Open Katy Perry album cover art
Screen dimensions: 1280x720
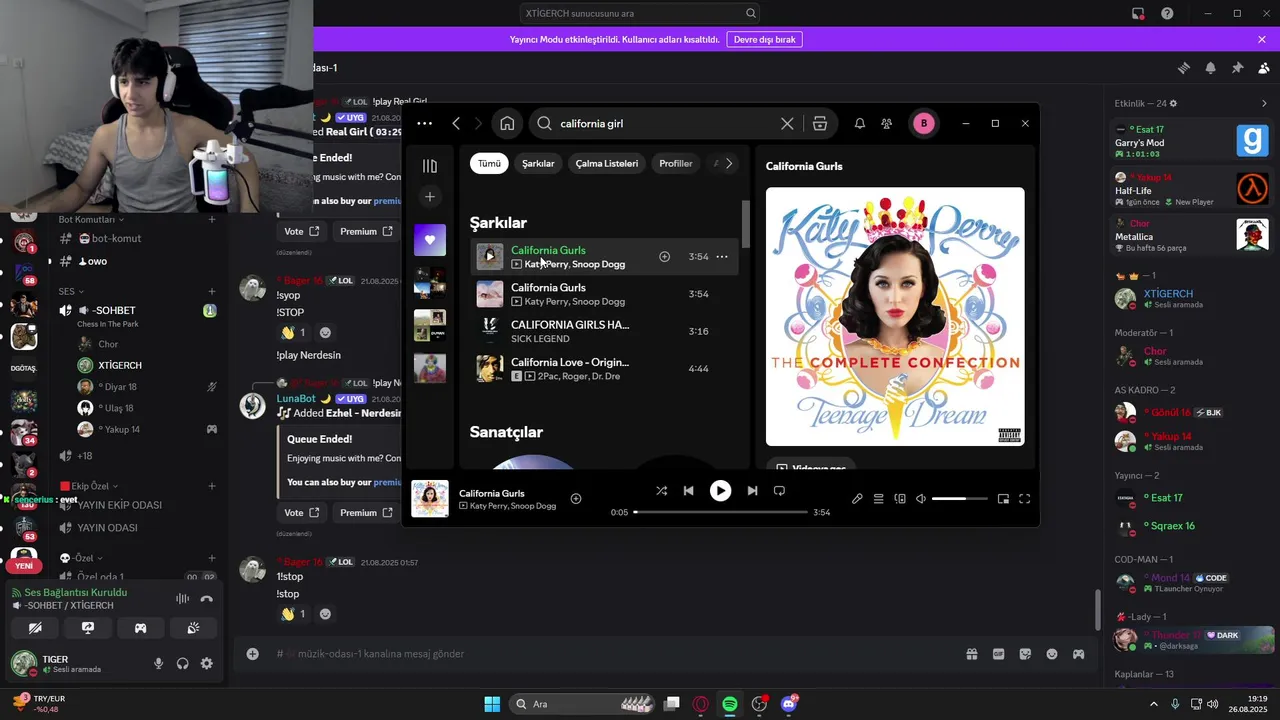pos(895,316)
